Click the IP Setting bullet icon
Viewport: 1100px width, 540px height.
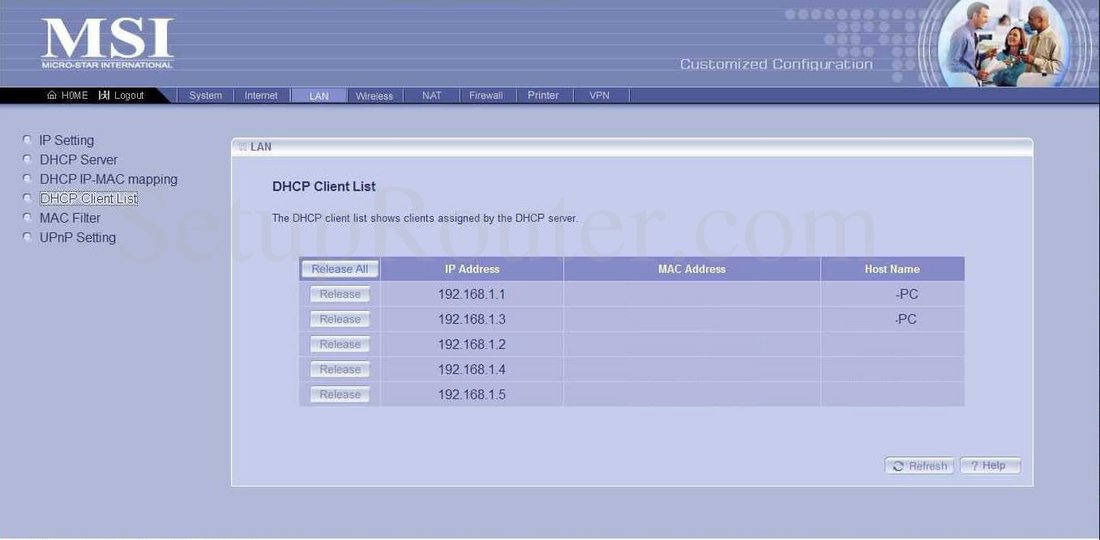[x=27, y=140]
